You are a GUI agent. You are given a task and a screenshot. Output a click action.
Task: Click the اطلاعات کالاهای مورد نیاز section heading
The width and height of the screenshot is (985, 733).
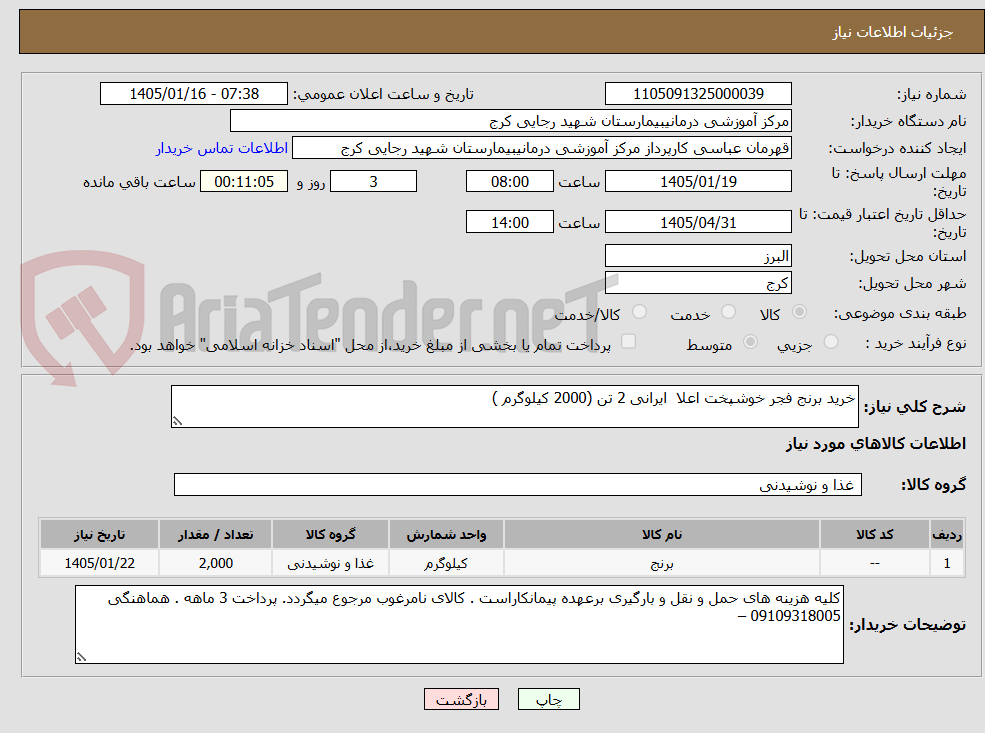coord(876,444)
